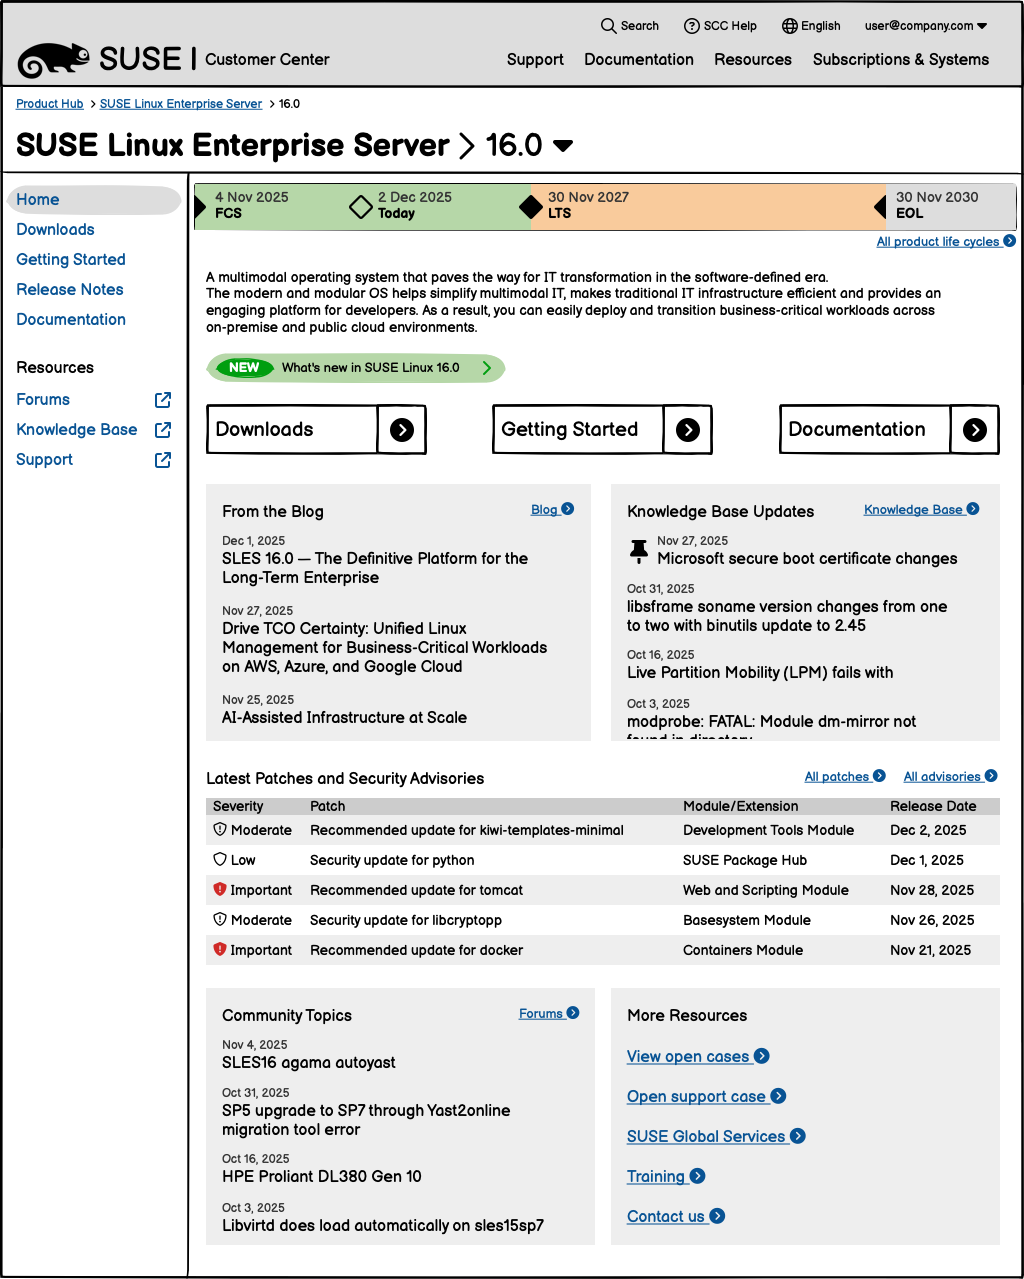Select Web and Scripting Module cell

coord(766,890)
